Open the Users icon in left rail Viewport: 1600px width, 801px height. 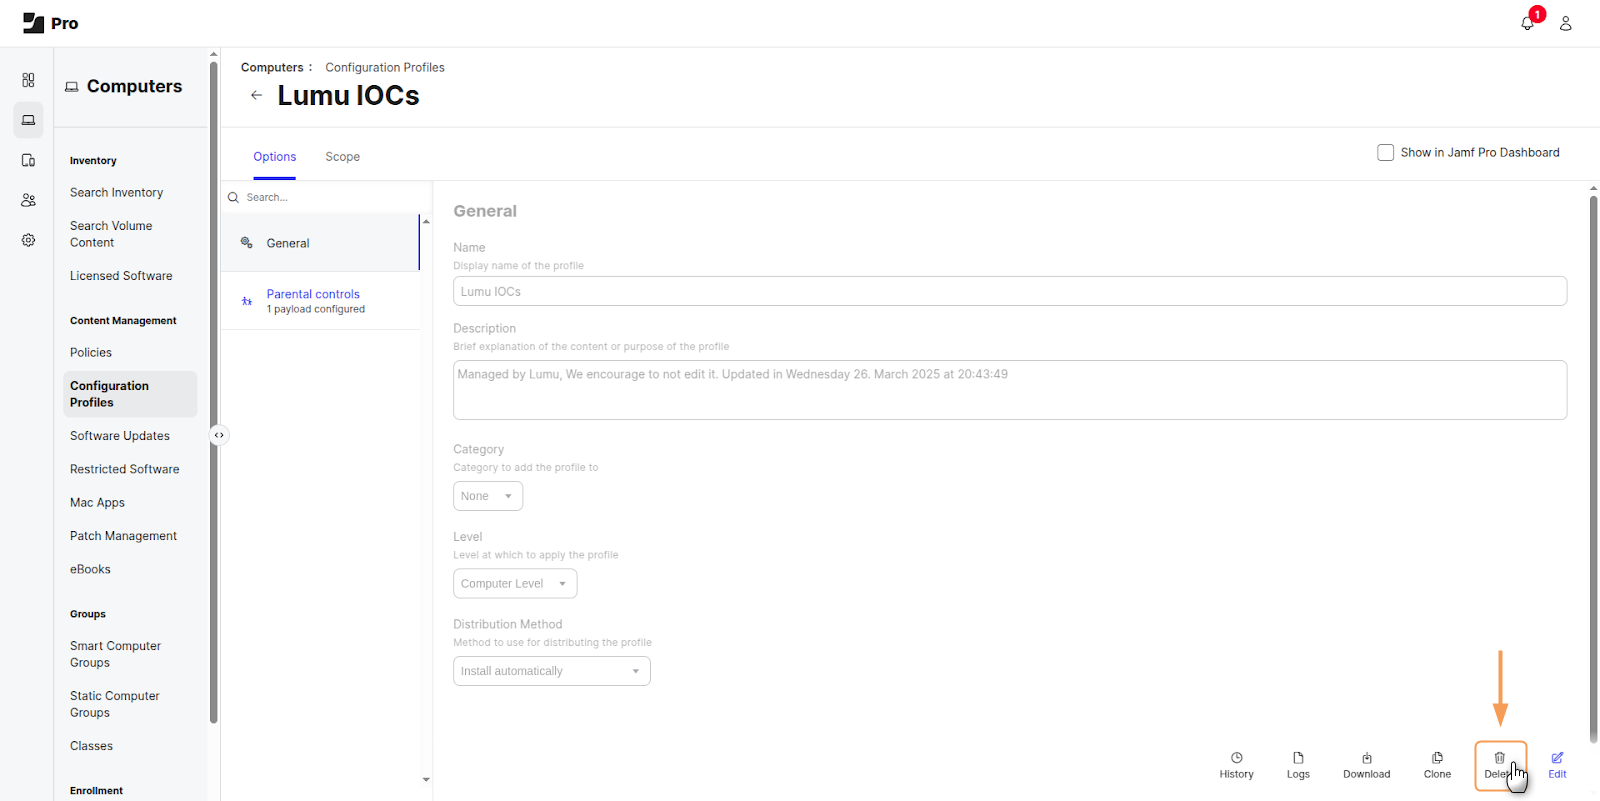(28, 200)
